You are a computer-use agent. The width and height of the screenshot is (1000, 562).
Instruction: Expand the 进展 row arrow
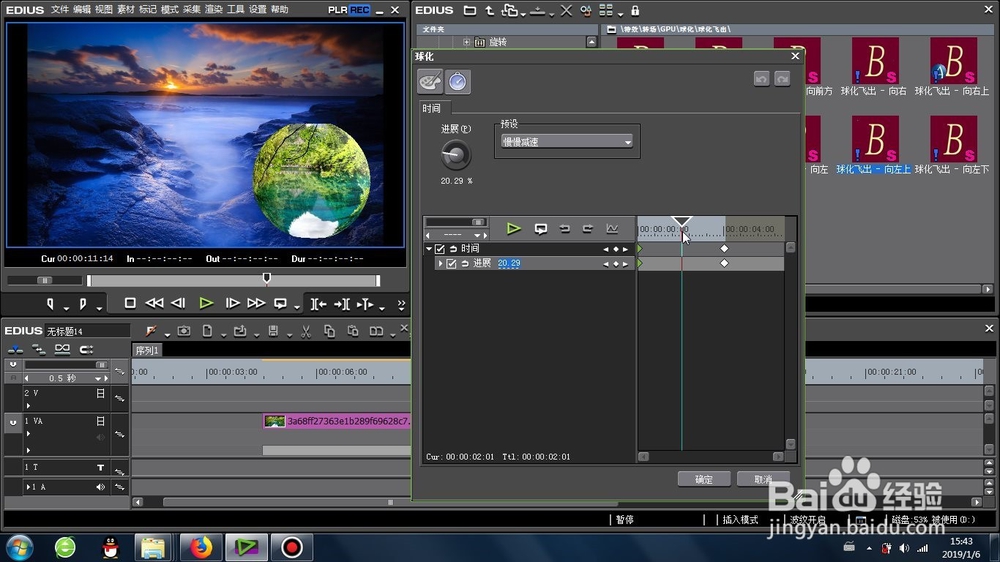[440, 263]
